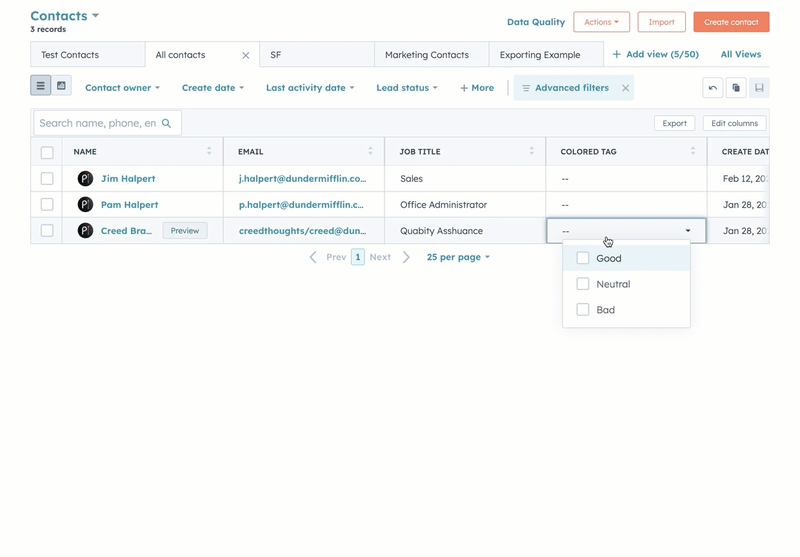Click creedthoughts email link

[303, 231]
